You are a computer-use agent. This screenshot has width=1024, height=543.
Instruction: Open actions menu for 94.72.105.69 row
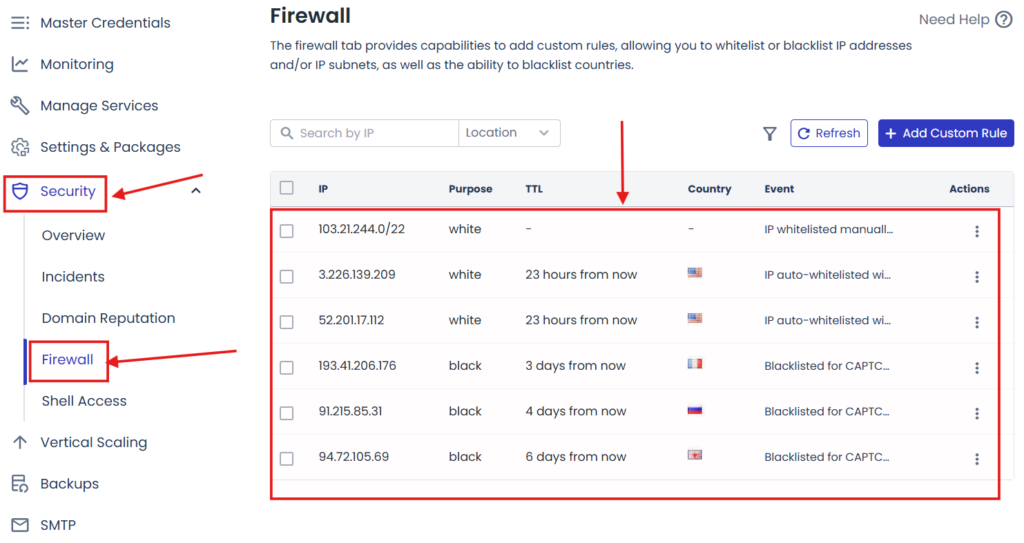click(976, 458)
